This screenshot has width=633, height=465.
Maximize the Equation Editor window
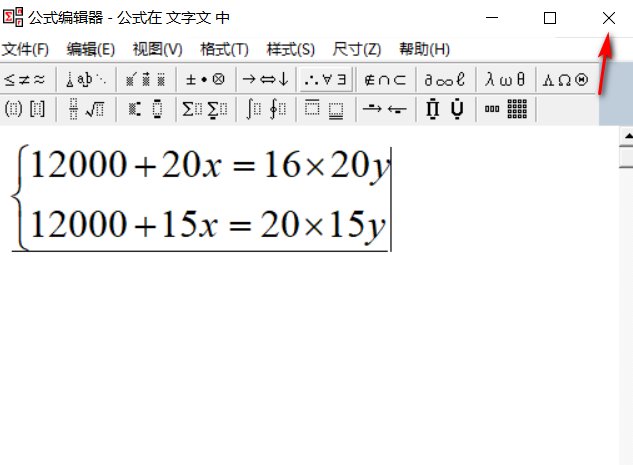(x=550, y=18)
